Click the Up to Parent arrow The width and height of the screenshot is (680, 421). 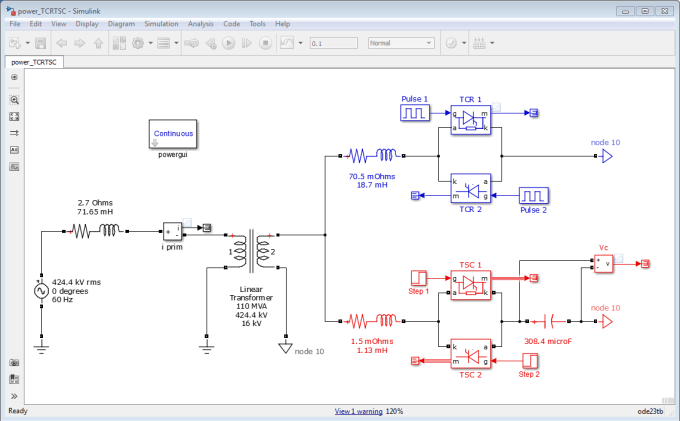(x=98, y=43)
